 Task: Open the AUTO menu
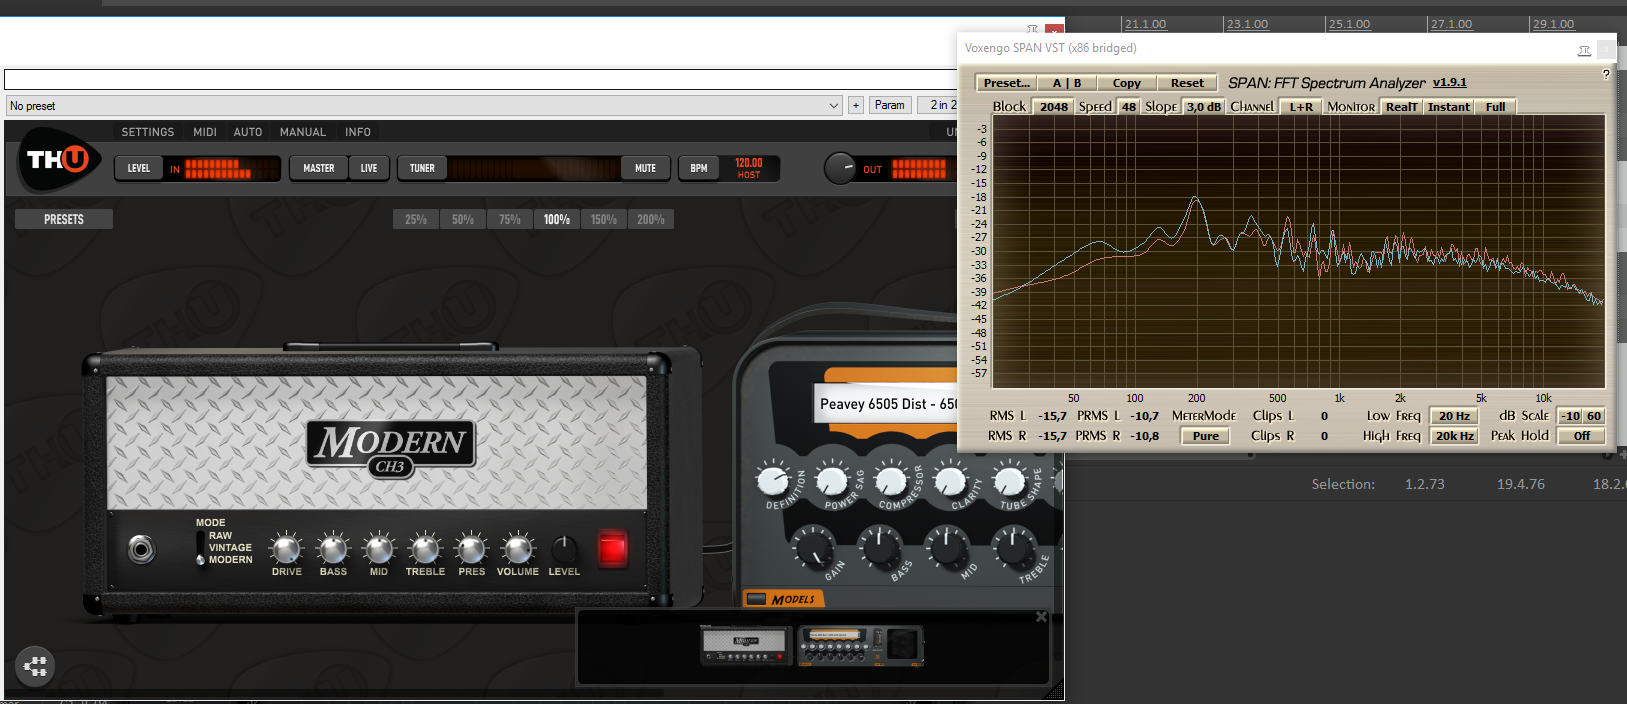coord(248,132)
